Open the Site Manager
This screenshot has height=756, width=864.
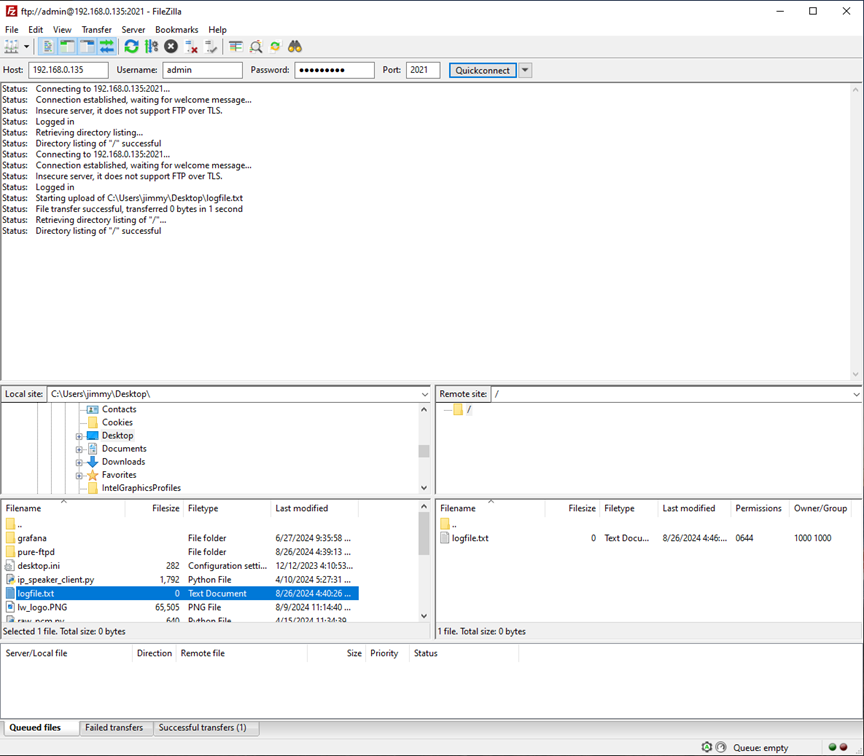click(11, 47)
